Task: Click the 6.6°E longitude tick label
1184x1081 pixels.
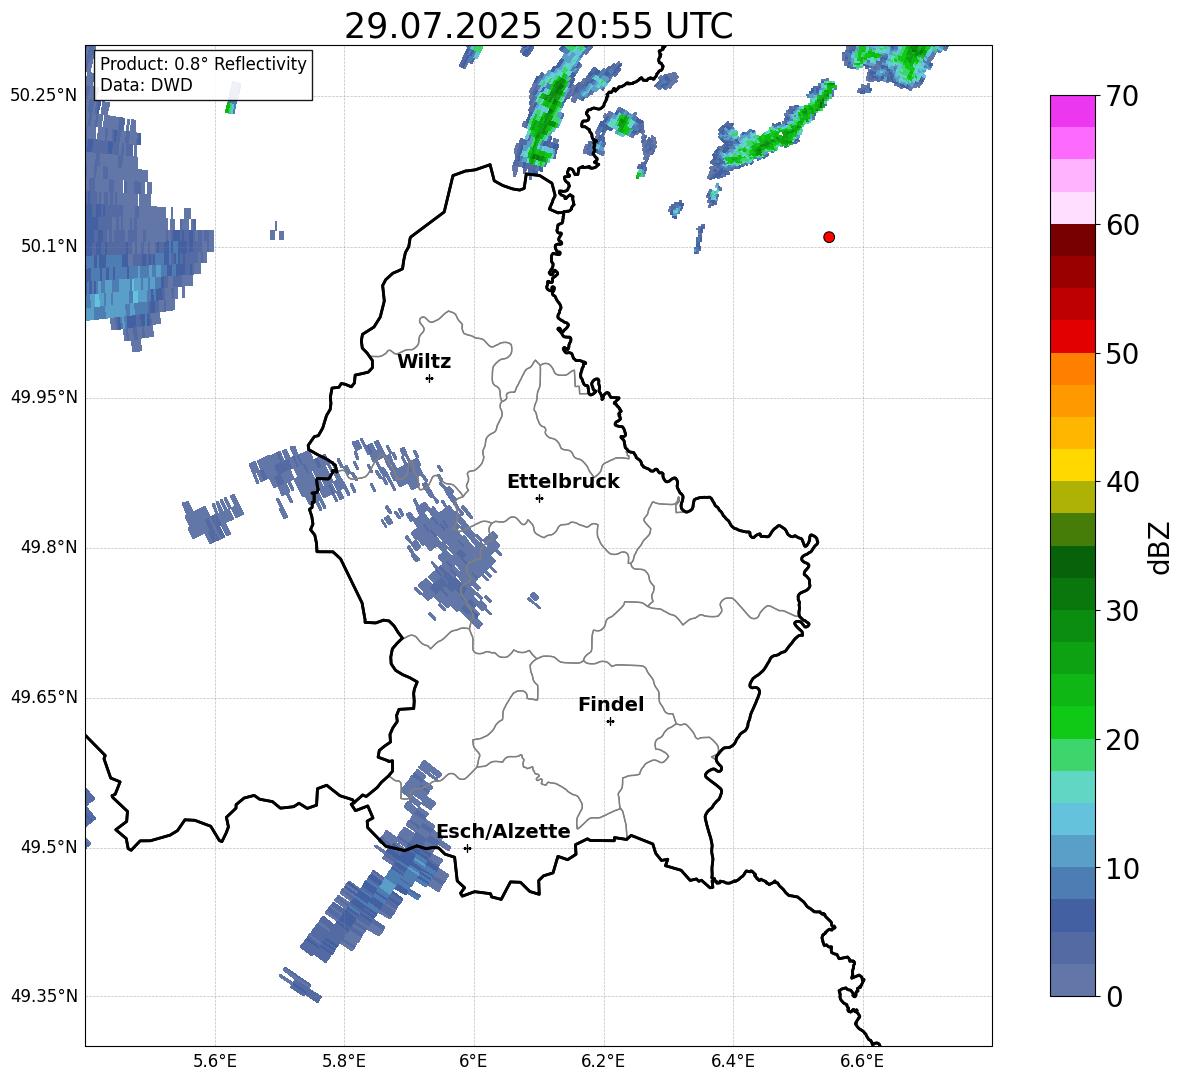Action: click(x=862, y=1061)
